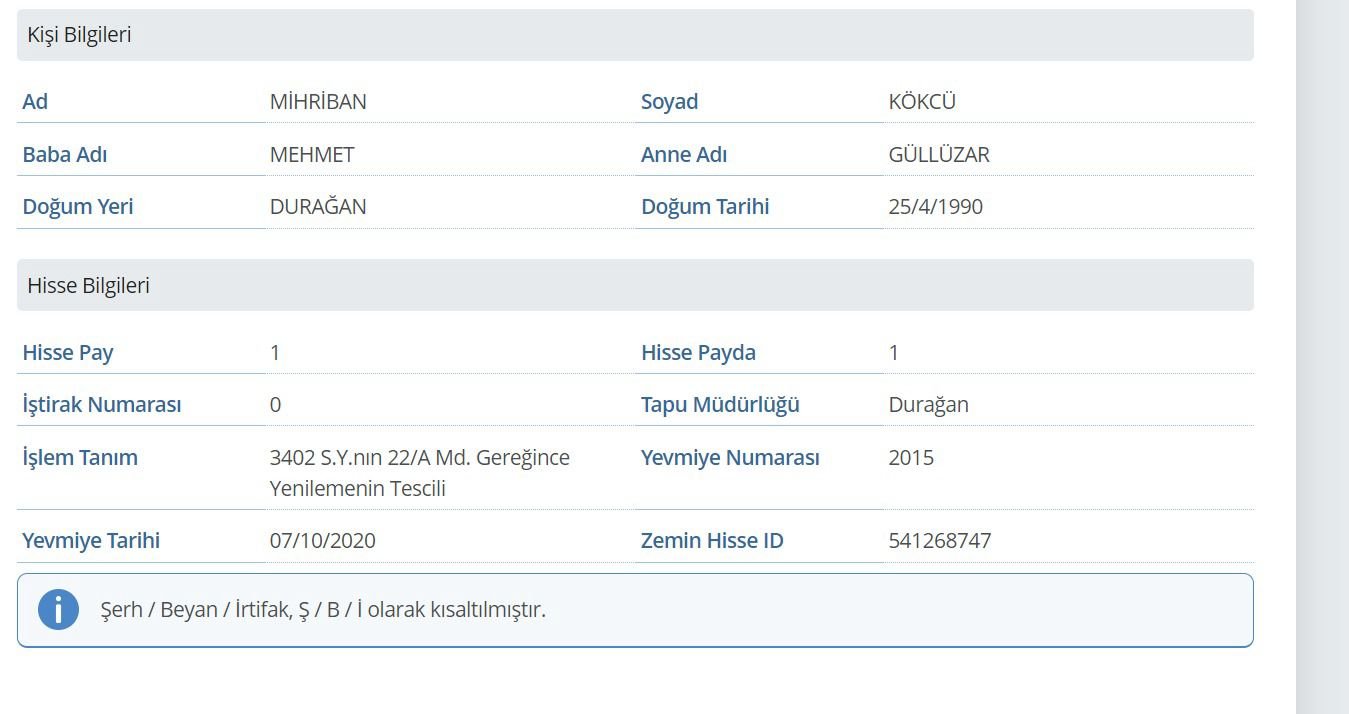Click the İşlem Tanım description text
Viewport: 1349px width, 714px height.
(419, 473)
